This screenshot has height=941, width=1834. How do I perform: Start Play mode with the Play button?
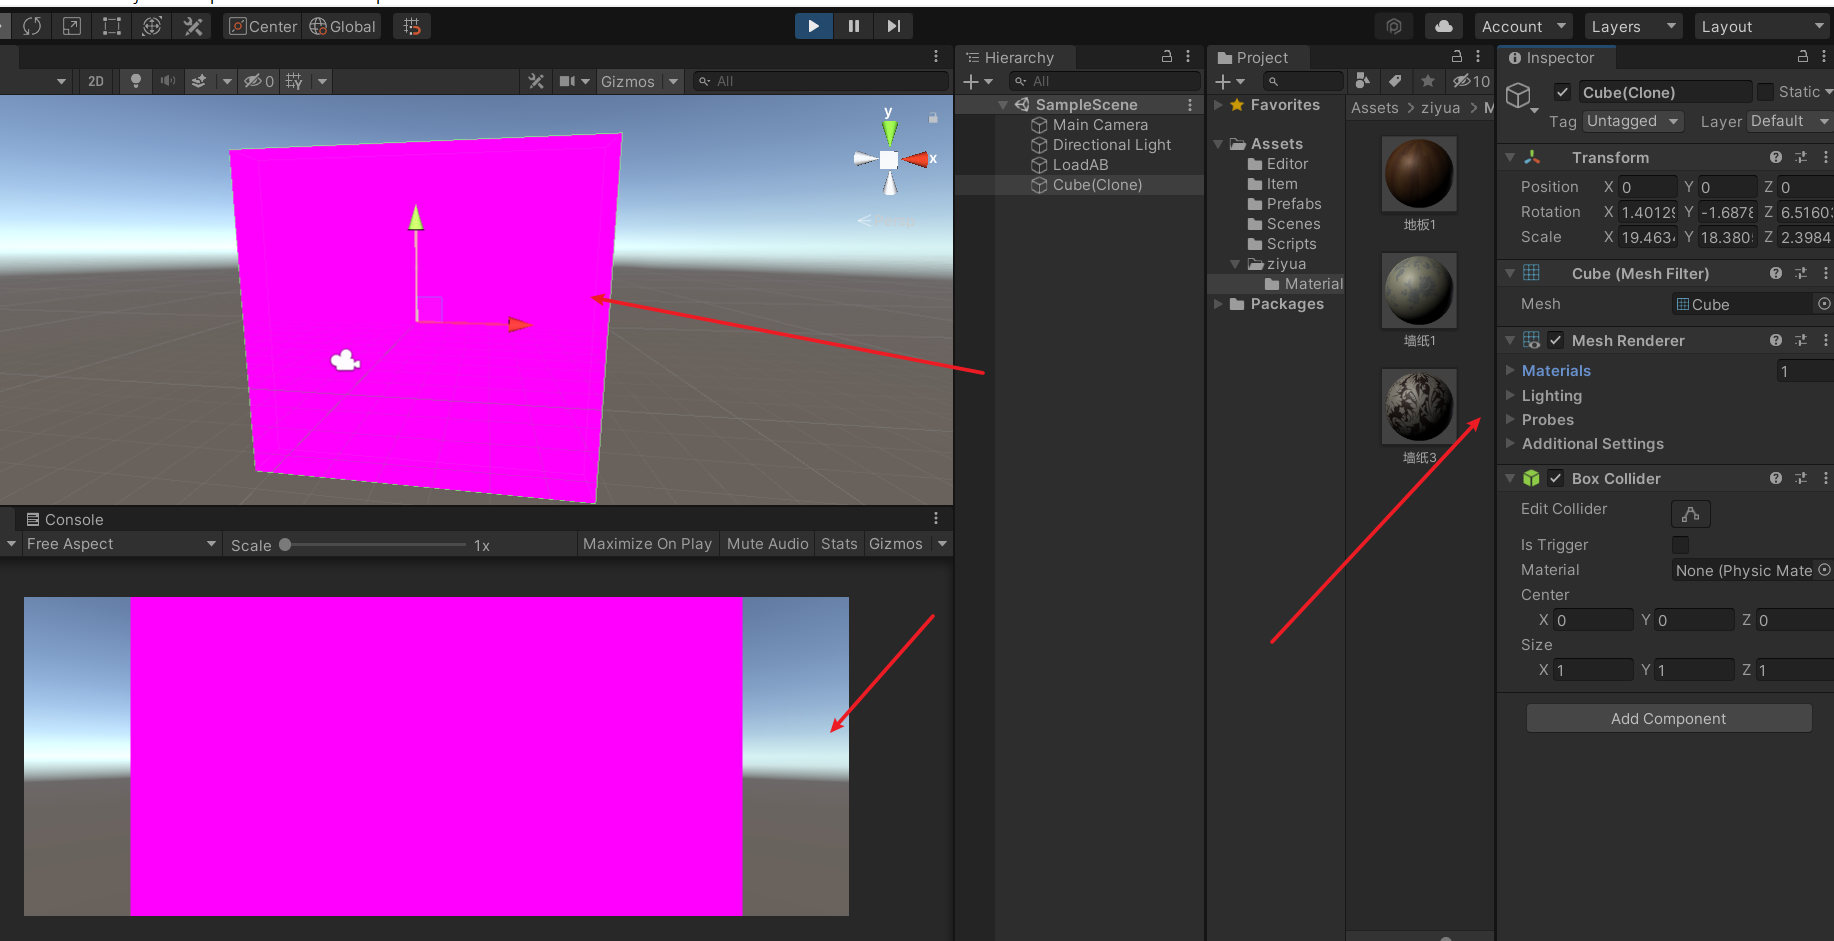tap(814, 26)
